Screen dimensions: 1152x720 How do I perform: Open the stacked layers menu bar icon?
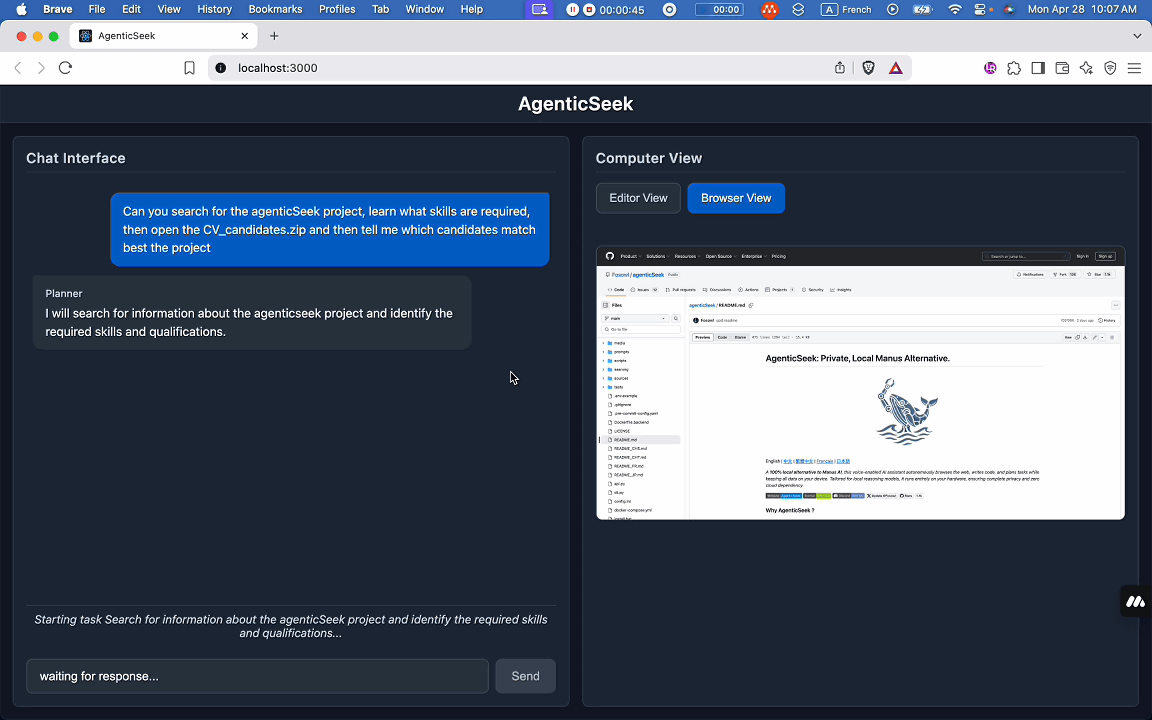[799, 10]
